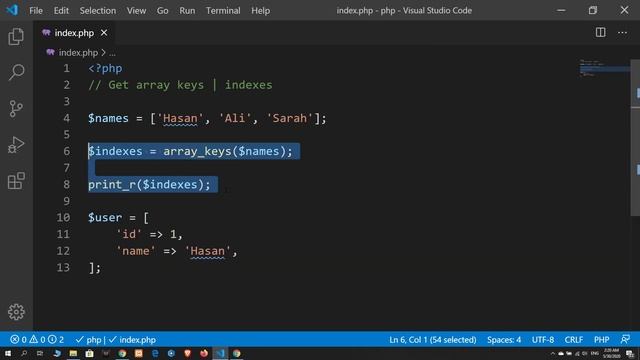Click the Split Editor Right icon
The width and height of the screenshot is (640, 360).
pyautogui.click(x=600, y=32)
